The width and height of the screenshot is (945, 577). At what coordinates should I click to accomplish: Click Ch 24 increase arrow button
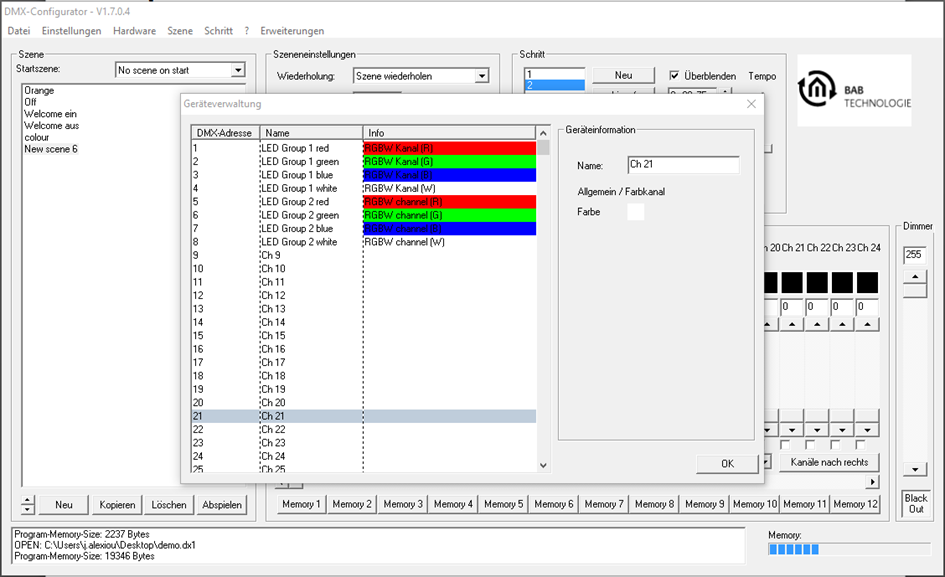tap(867, 324)
